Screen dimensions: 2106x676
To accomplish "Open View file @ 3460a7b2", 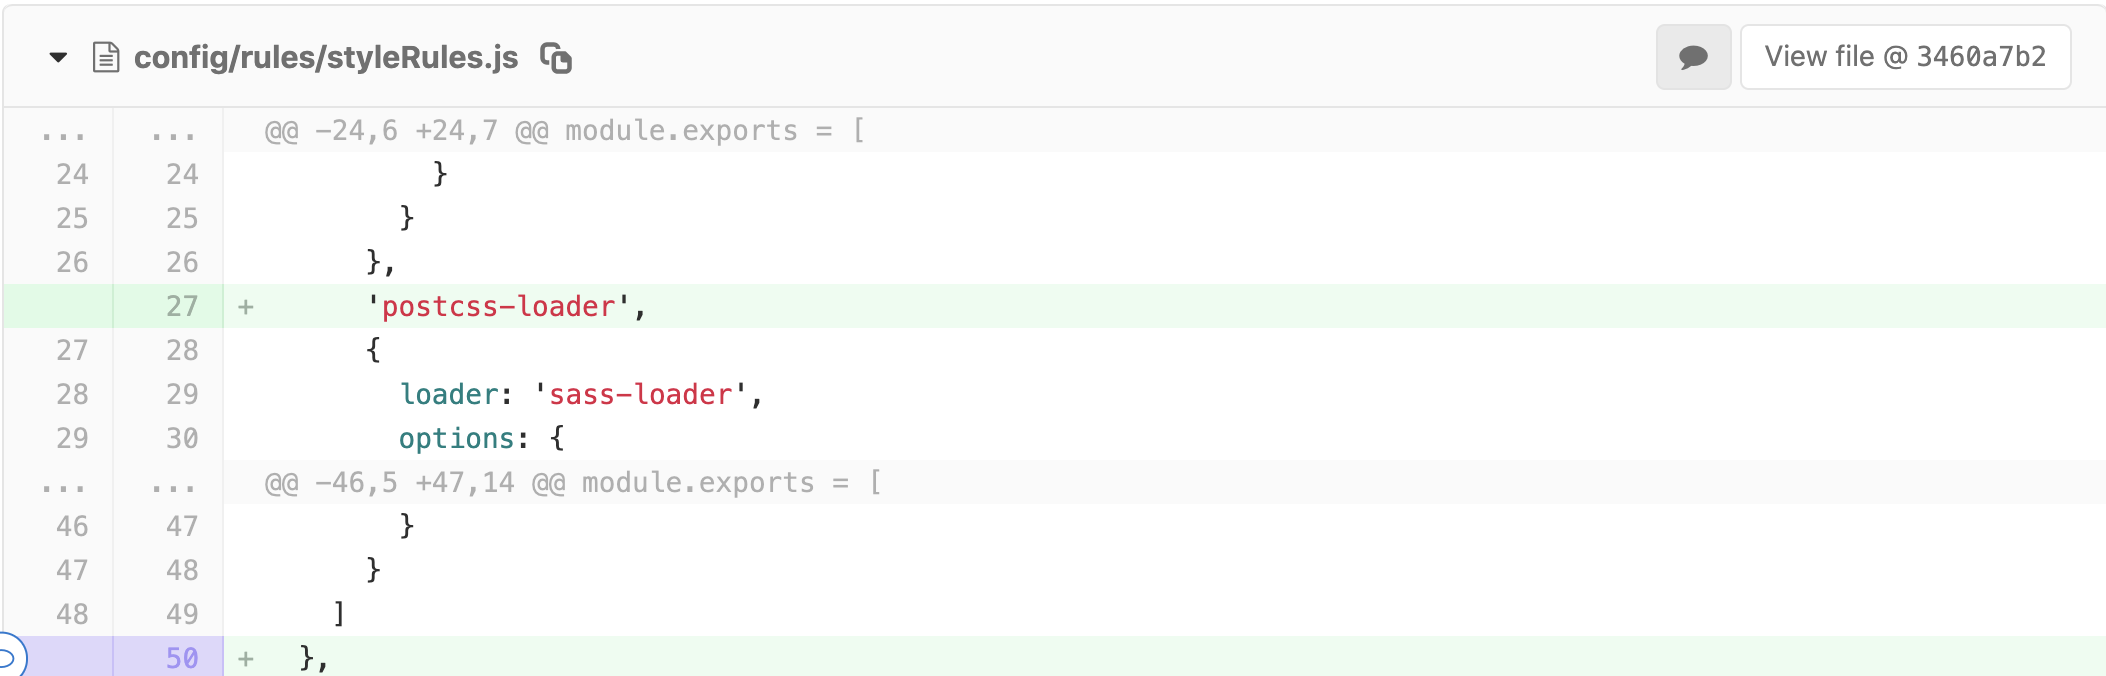I will pyautogui.click(x=1905, y=58).
